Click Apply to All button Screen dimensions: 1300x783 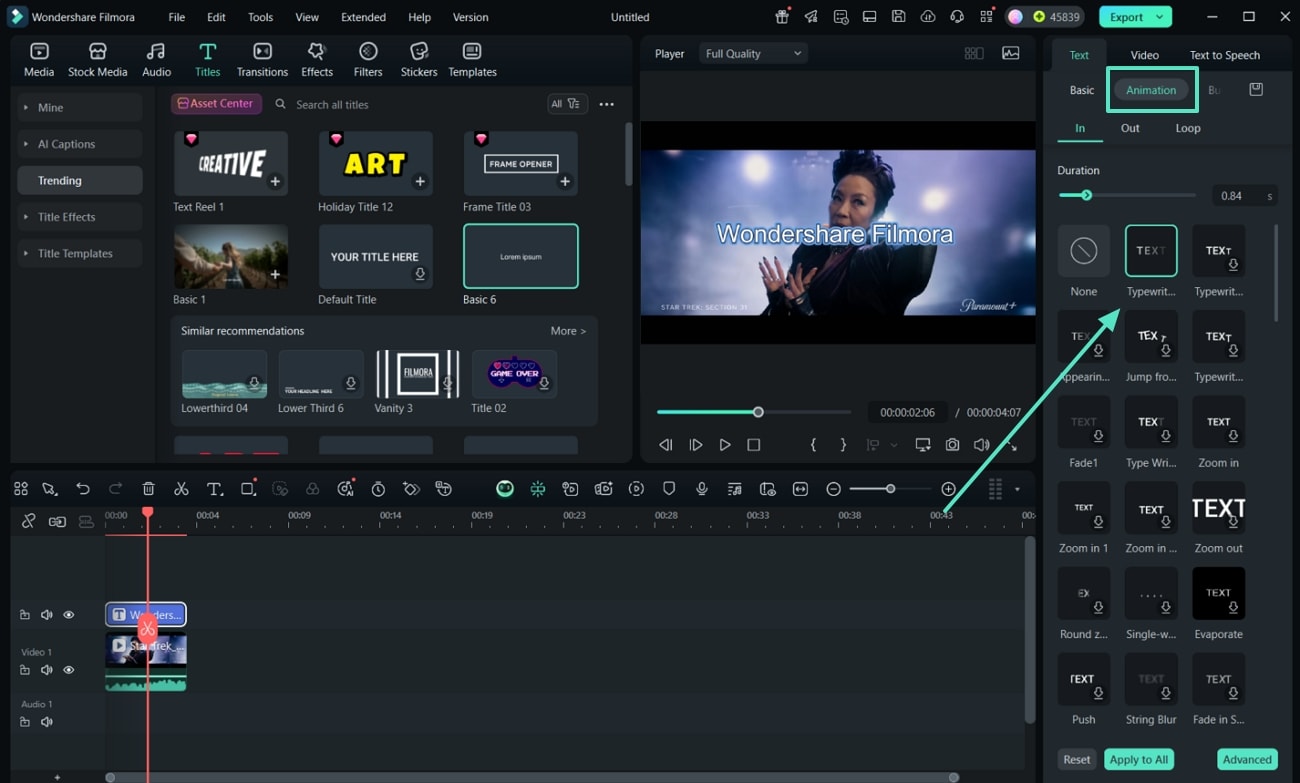(1139, 760)
